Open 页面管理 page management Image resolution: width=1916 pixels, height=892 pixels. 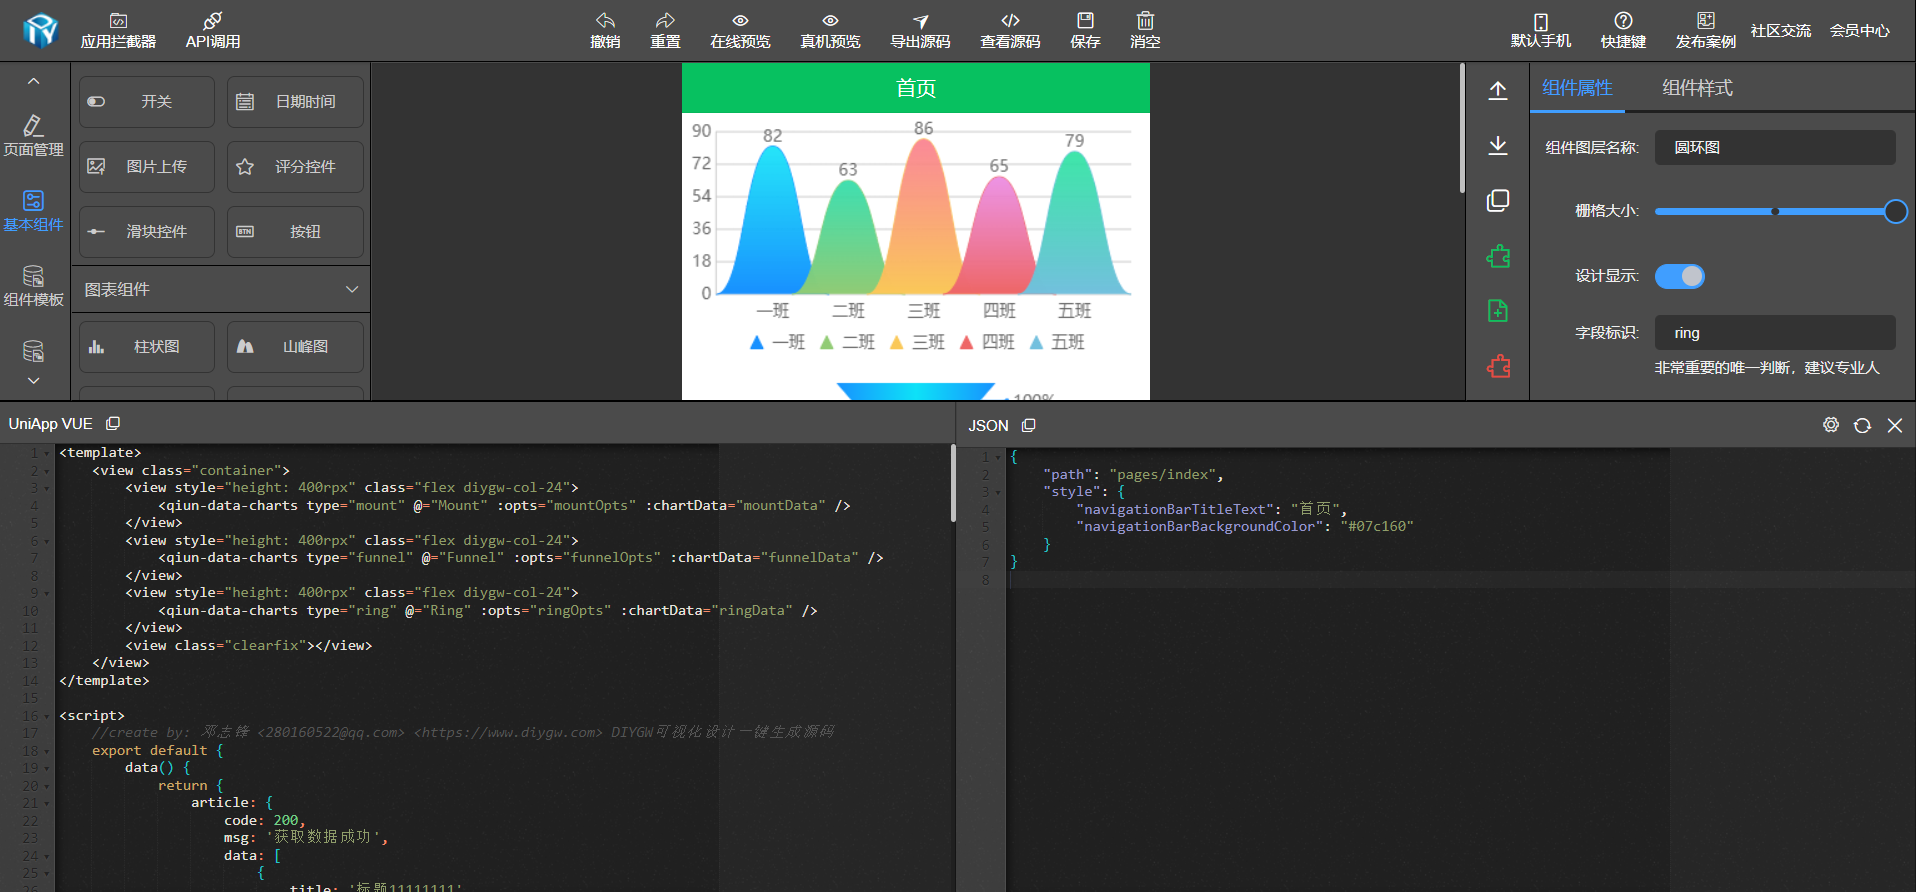click(33, 136)
